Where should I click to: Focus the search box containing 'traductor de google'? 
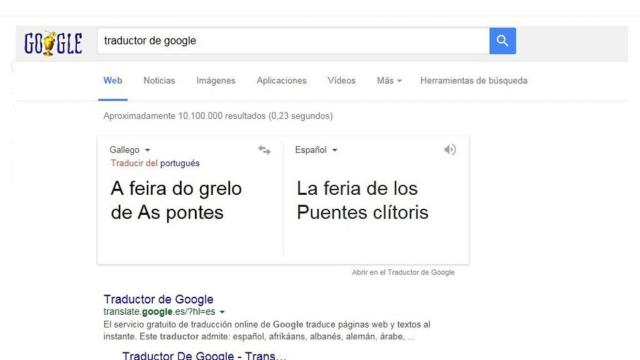(293, 41)
